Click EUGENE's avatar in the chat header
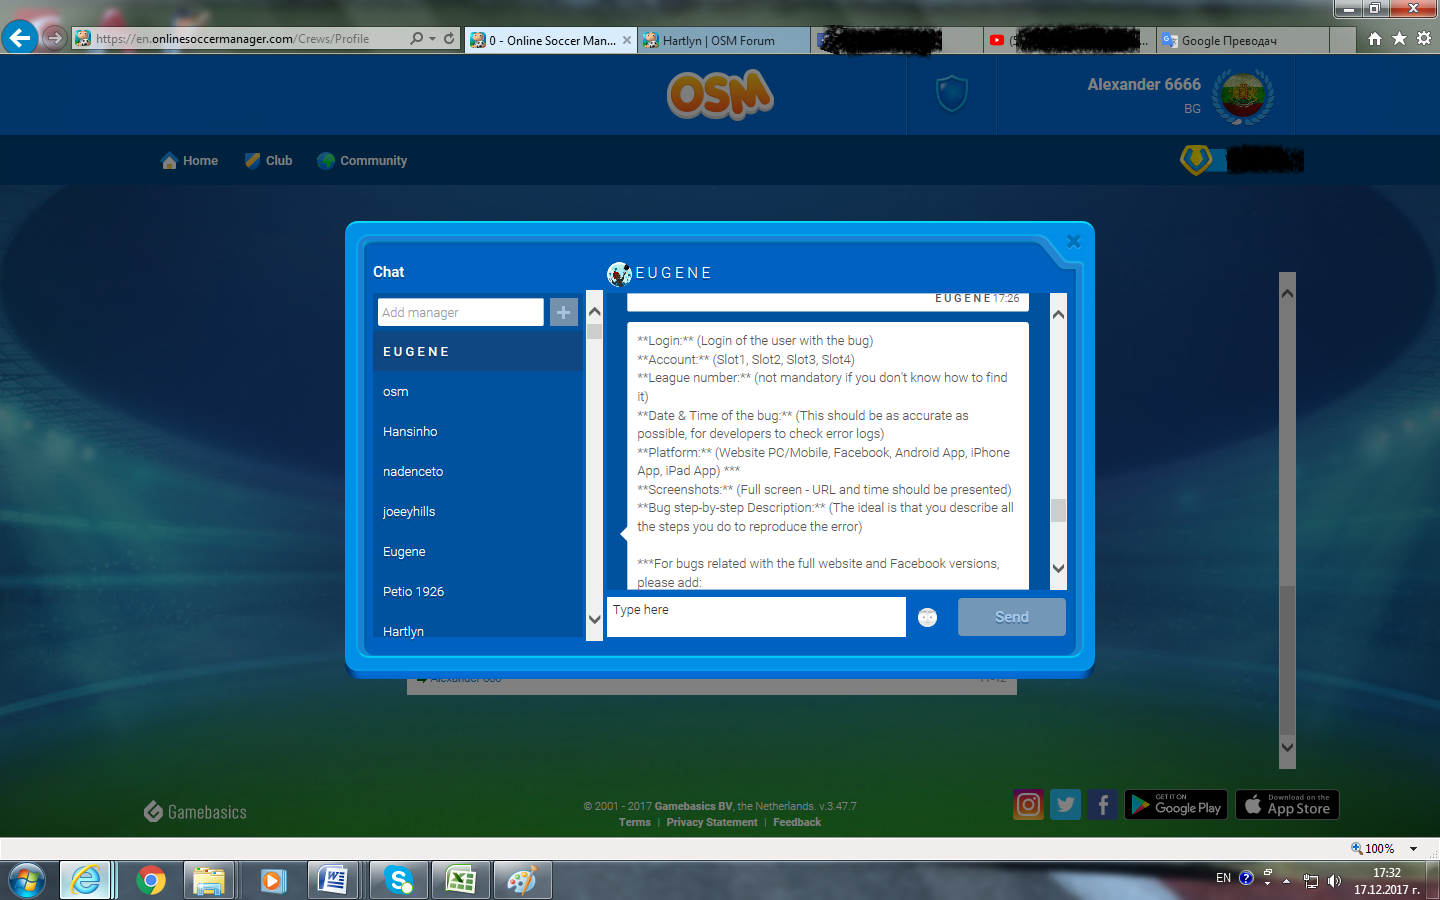The image size is (1440, 900). click(619, 273)
